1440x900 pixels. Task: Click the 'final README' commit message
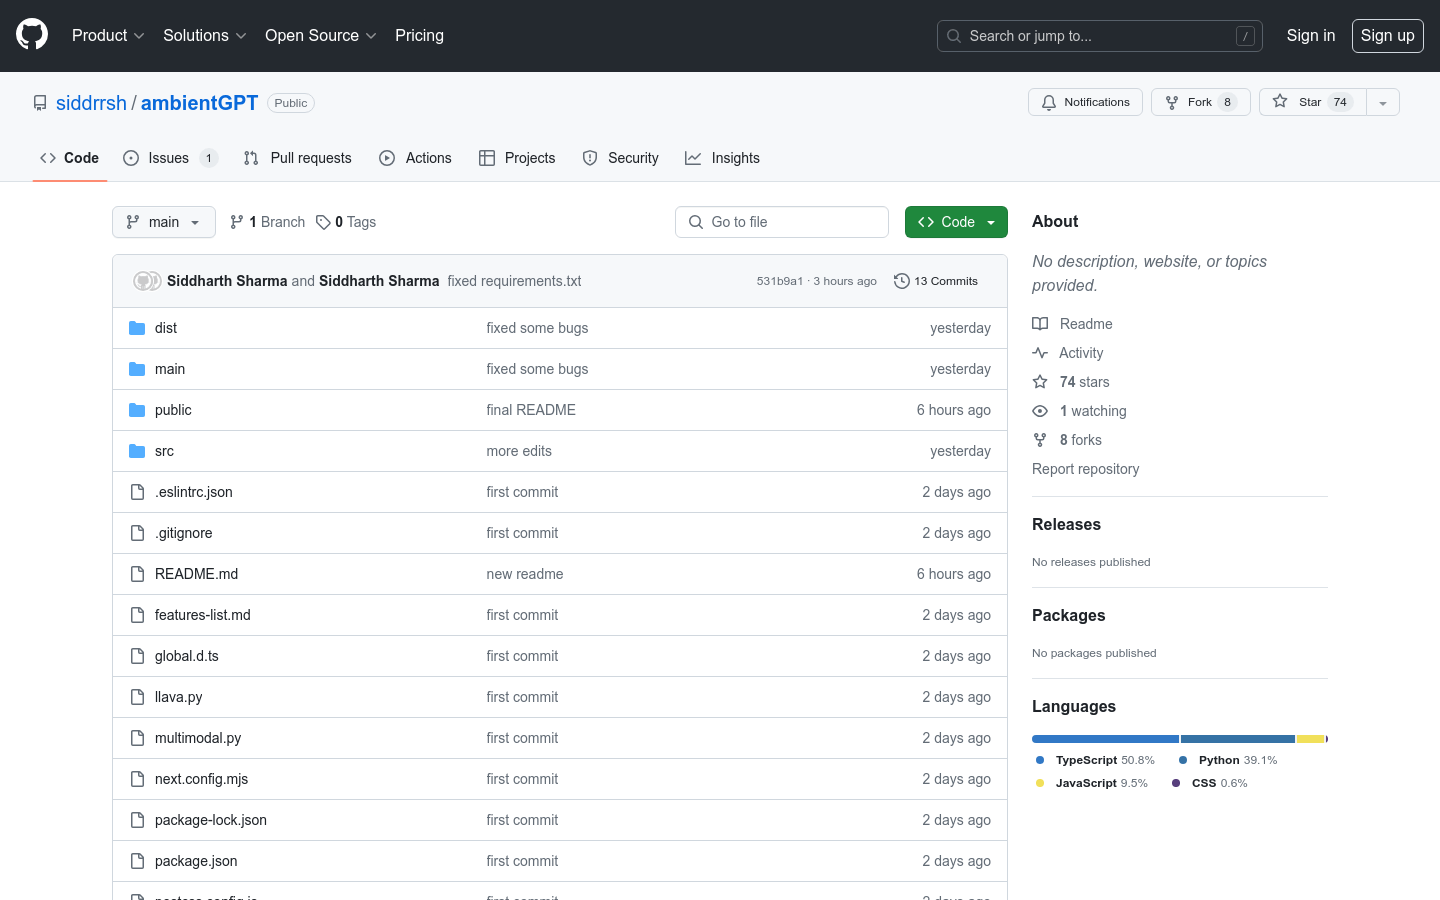click(x=531, y=410)
